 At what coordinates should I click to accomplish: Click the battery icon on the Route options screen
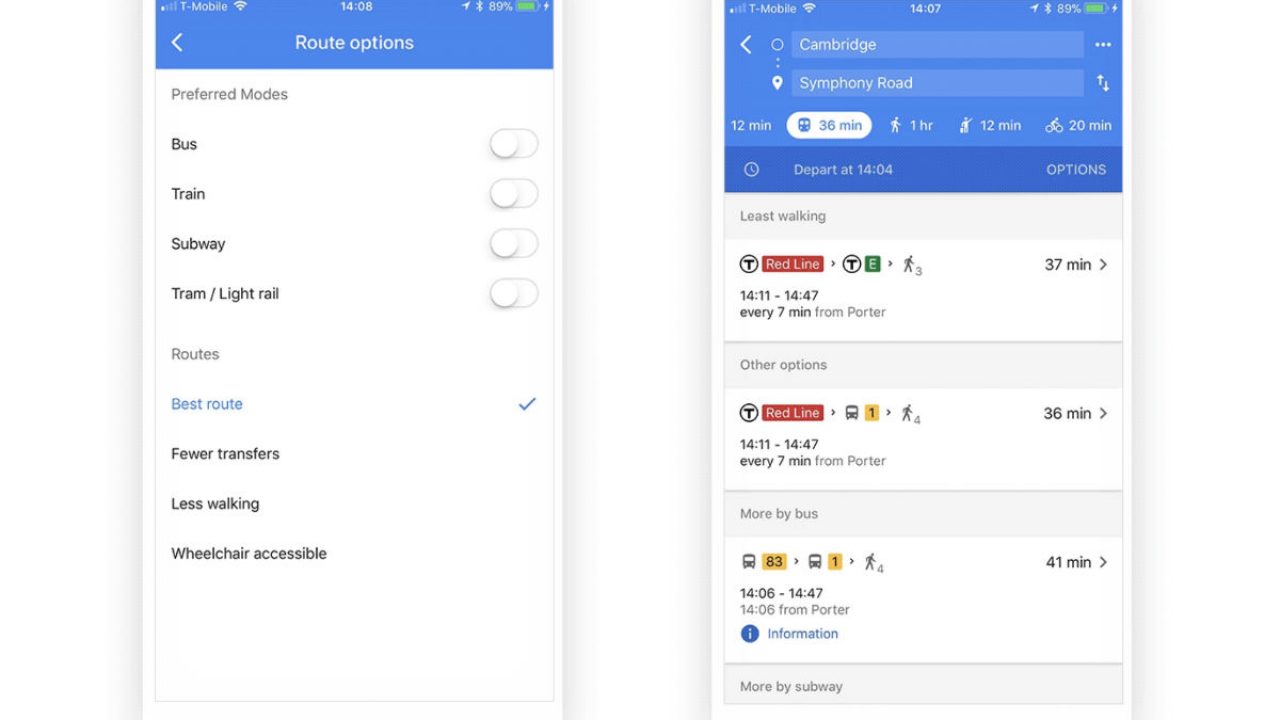(x=528, y=6)
